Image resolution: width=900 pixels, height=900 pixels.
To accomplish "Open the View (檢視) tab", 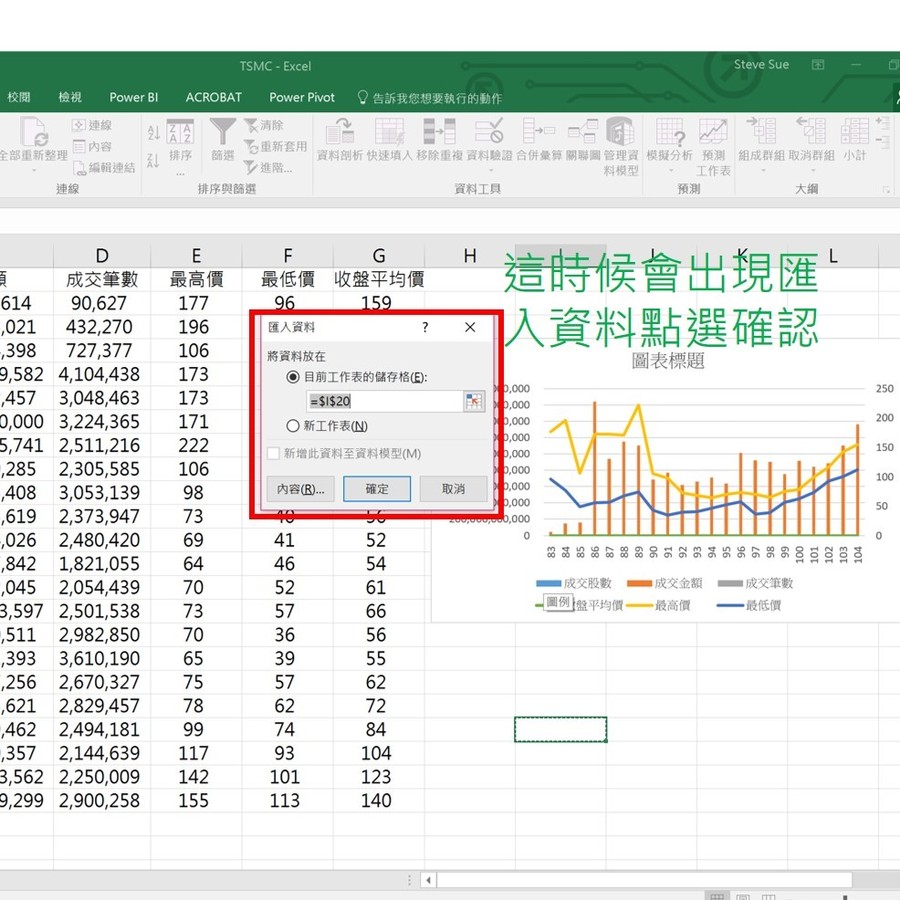I will (x=70, y=97).
